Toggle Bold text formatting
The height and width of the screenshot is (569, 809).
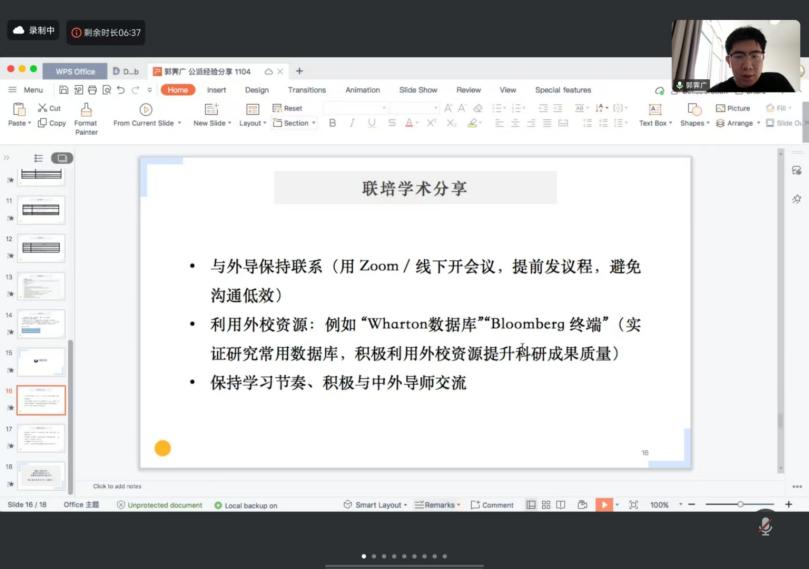click(x=332, y=123)
